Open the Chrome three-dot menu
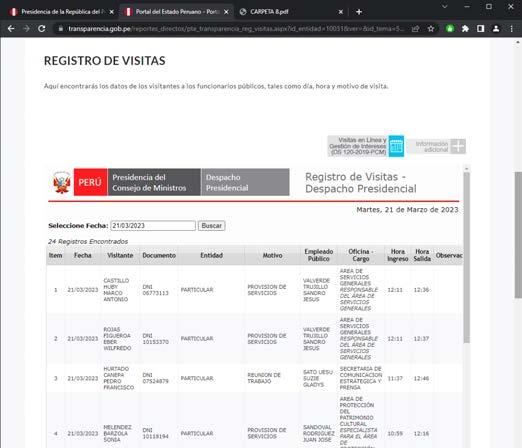Viewport: 522px width, 448px height. [512, 29]
